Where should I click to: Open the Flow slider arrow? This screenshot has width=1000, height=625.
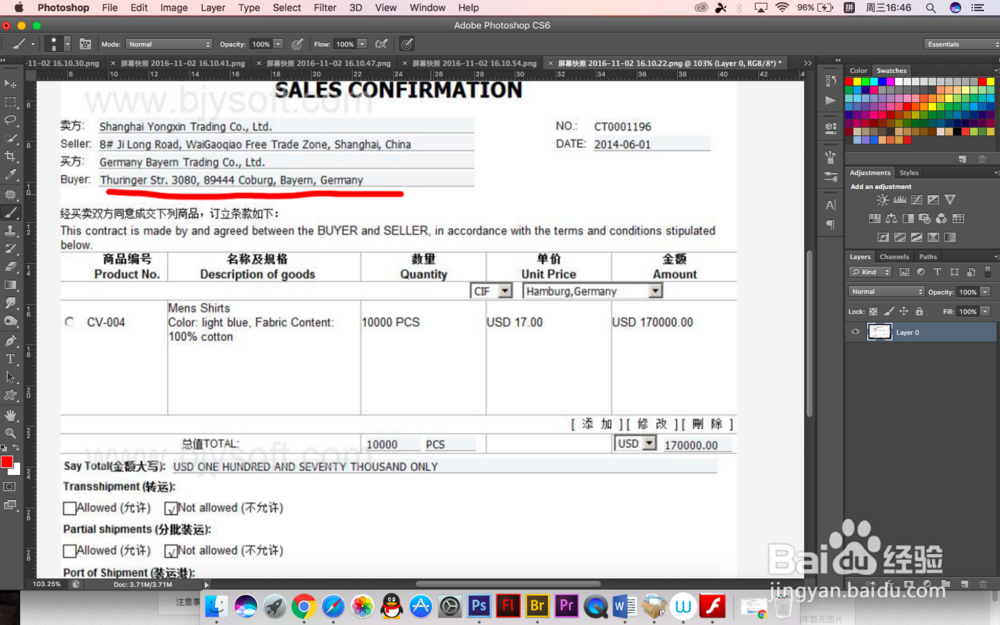pyautogui.click(x=362, y=44)
